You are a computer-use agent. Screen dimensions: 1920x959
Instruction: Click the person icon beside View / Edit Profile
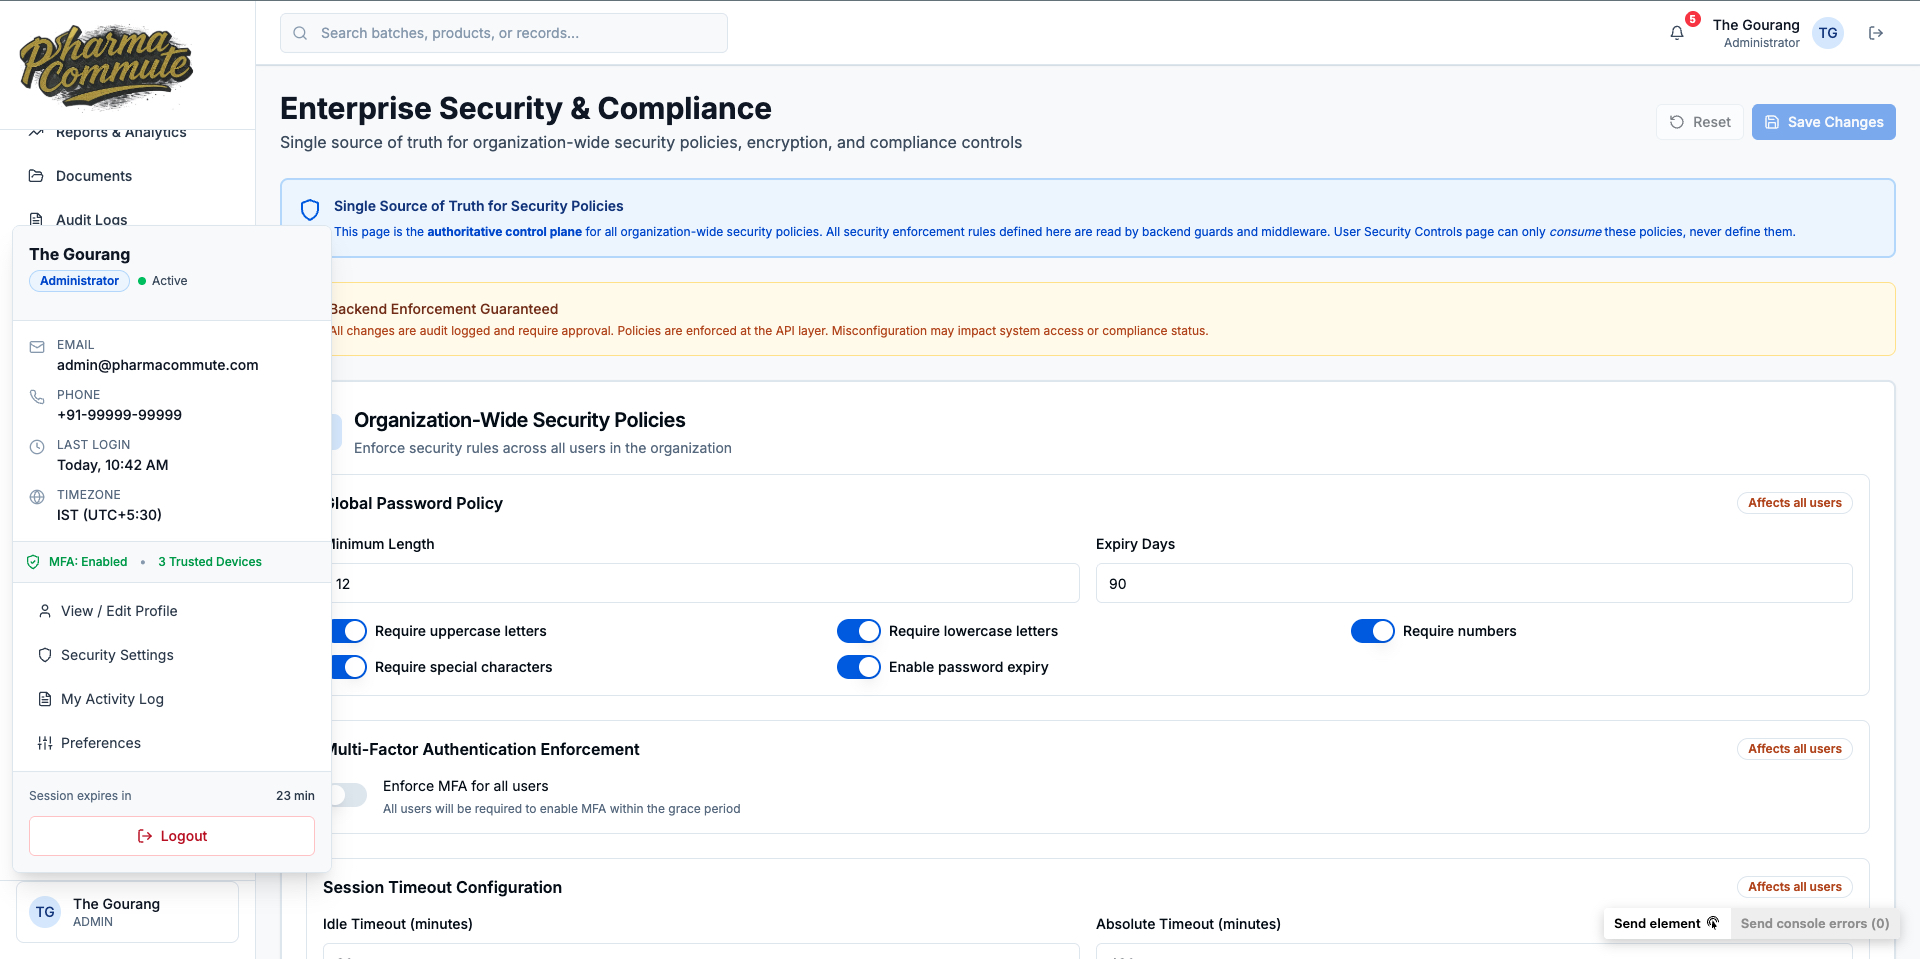(x=45, y=611)
